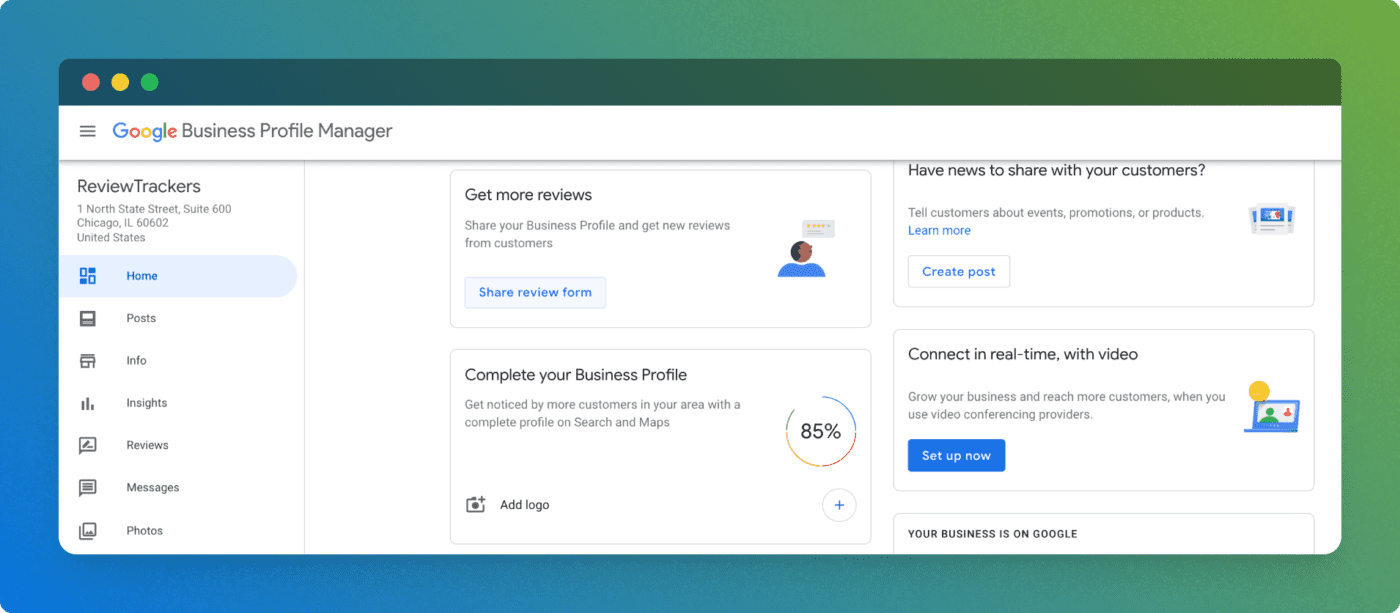
Task: Click the Reviews star icon in sidebar
Action: (88, 446)
